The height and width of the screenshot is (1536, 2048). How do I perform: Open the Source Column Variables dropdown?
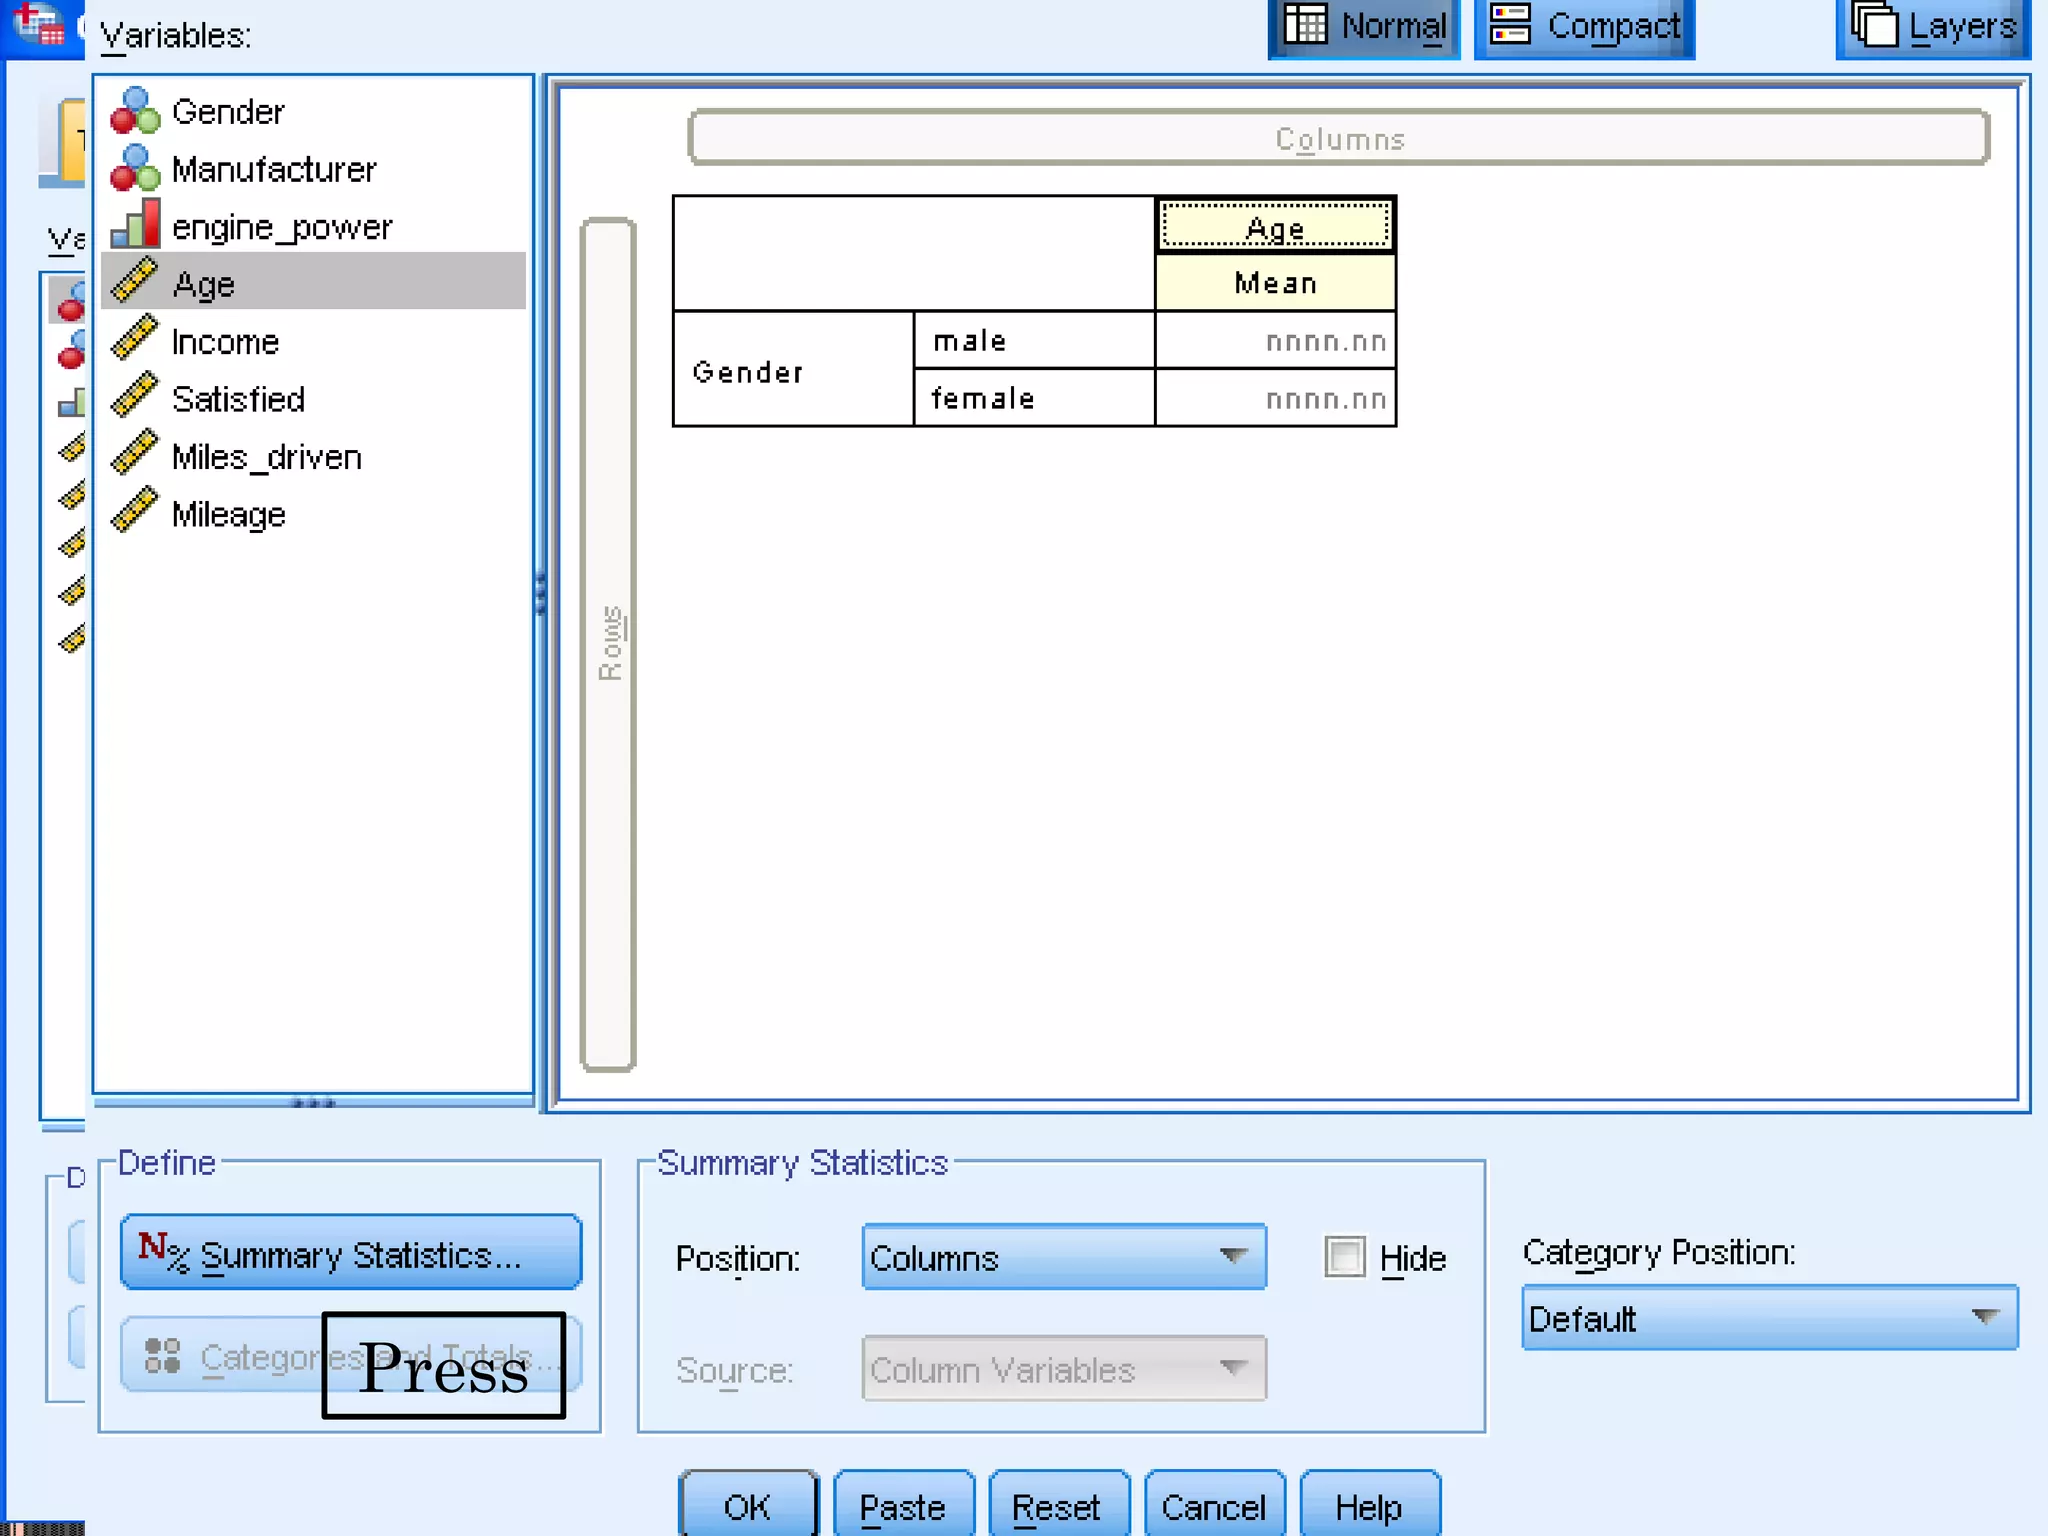[x=1063, y=1369]
